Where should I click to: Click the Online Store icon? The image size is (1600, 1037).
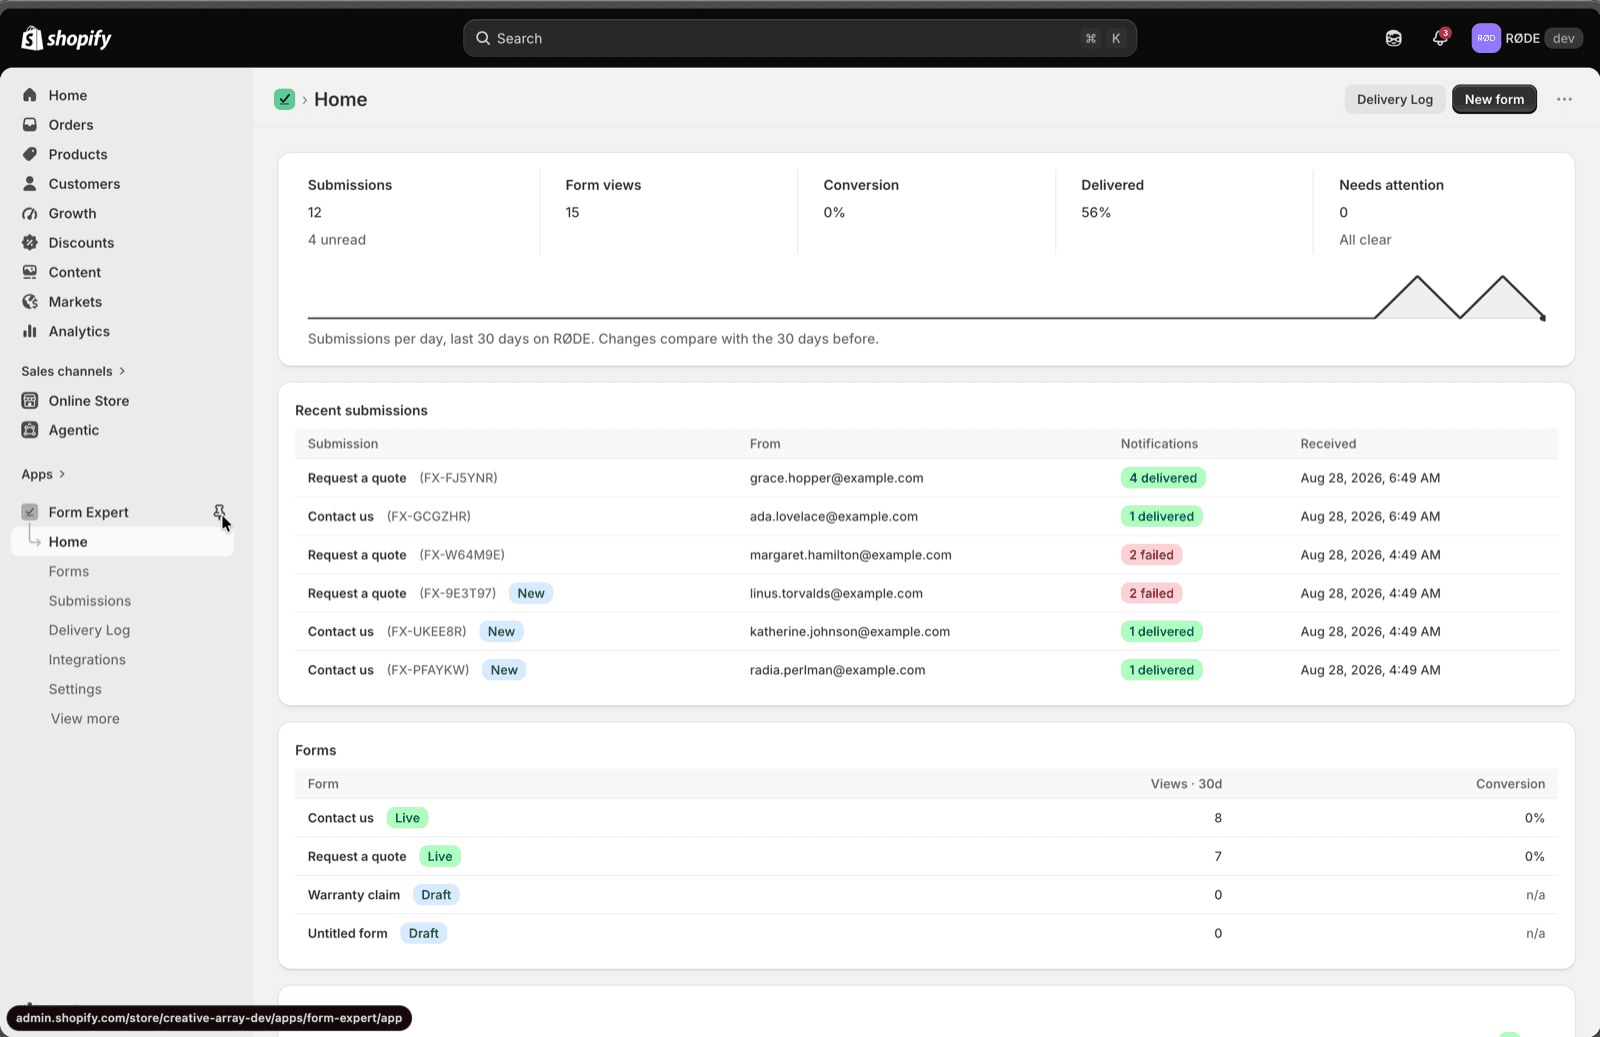[30, 401]
